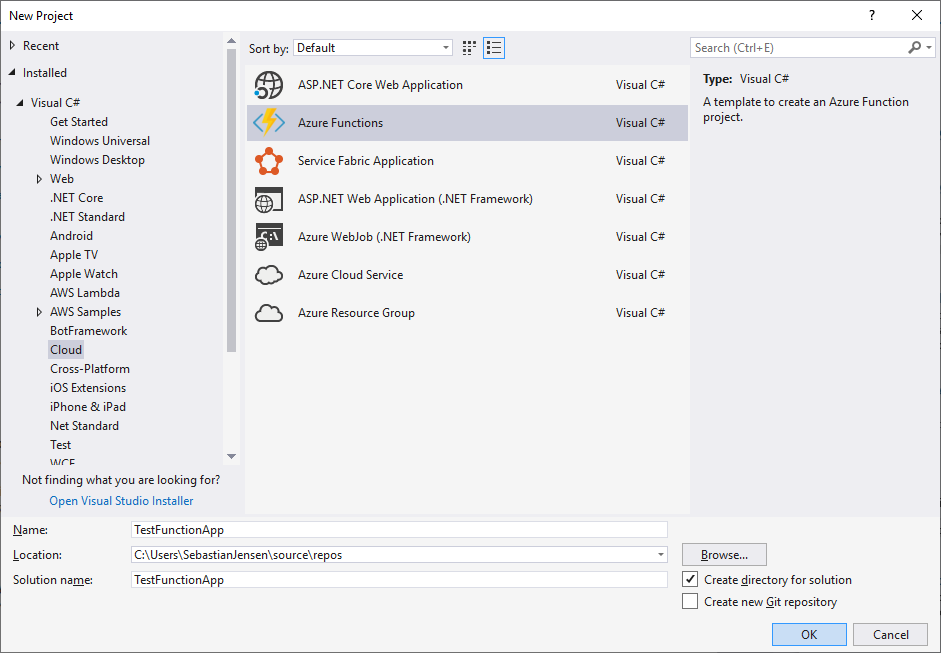Image resolution: width=941 pixels, height=653 pixels.
Task: Click the category tree vertical scrollbar
Action: pyautogui.click(x=232, y=200)
